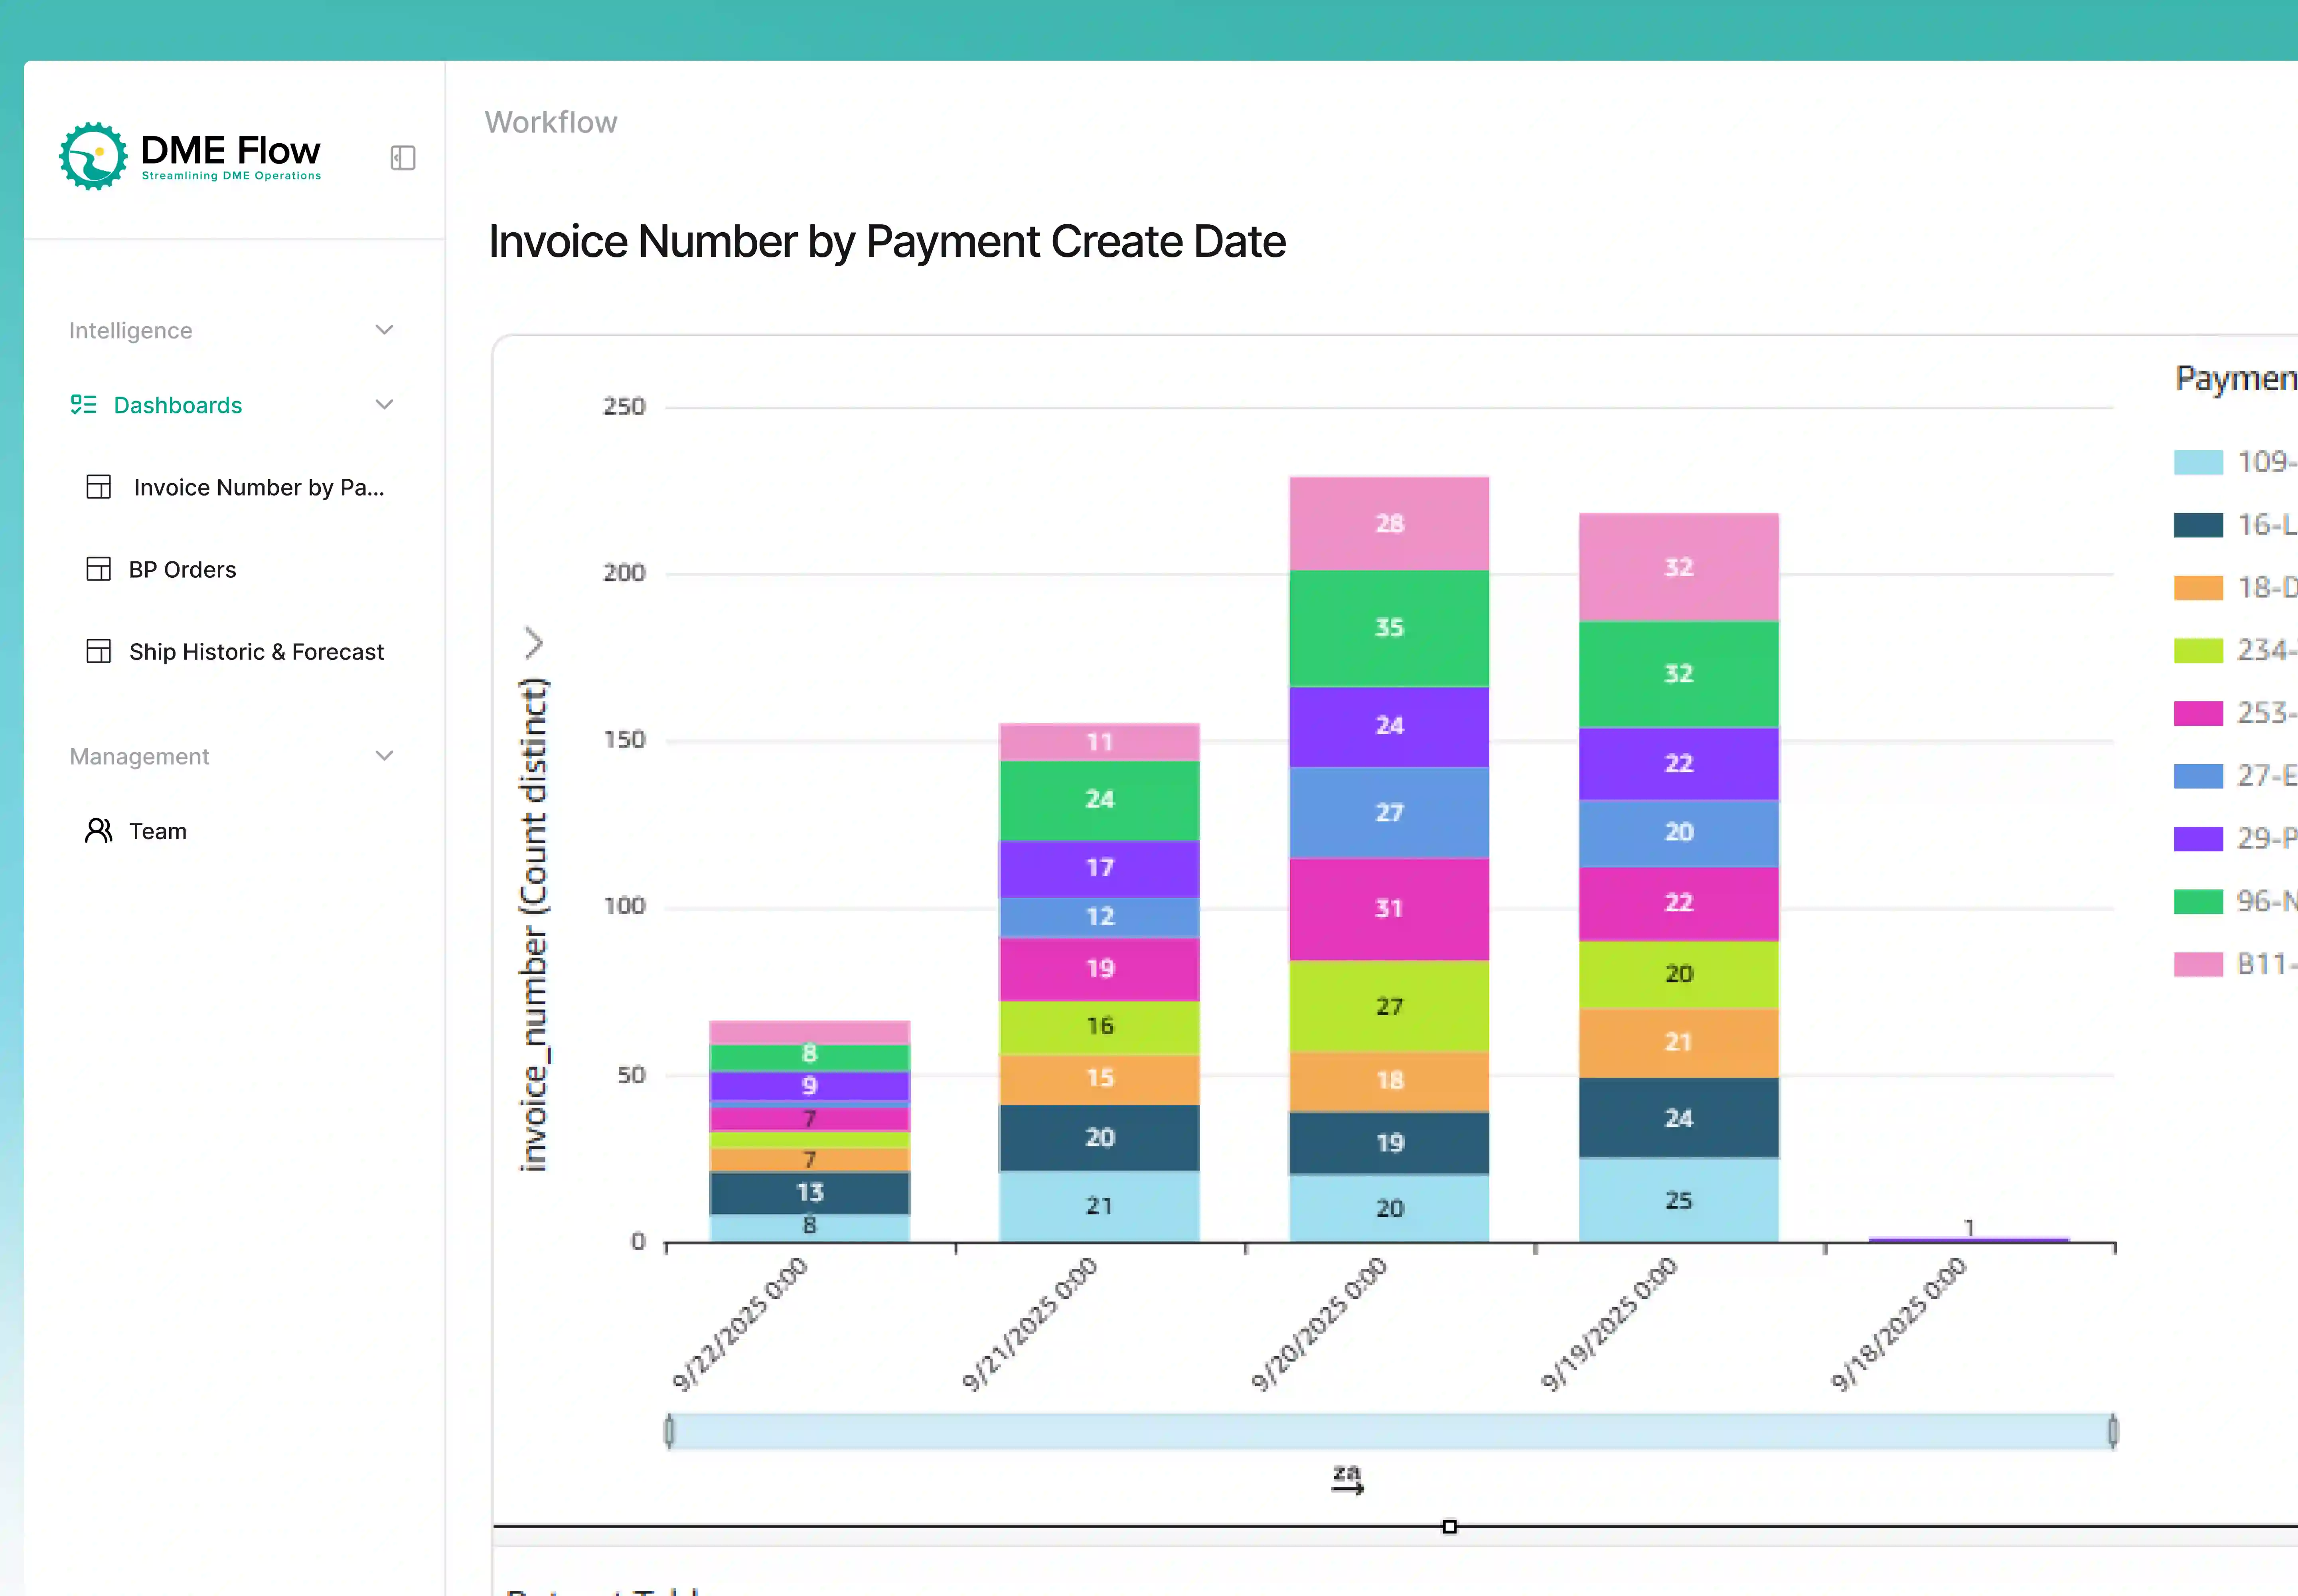
Task: Click the dark blue 24 segment in 9/19/2025 bar
Action: (x=1679, y=1118)
